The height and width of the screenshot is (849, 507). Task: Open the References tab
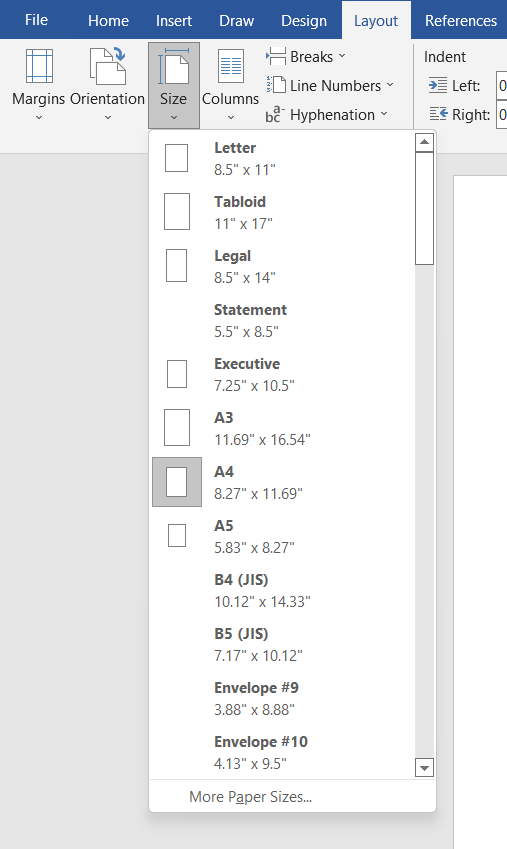point(460,21)
